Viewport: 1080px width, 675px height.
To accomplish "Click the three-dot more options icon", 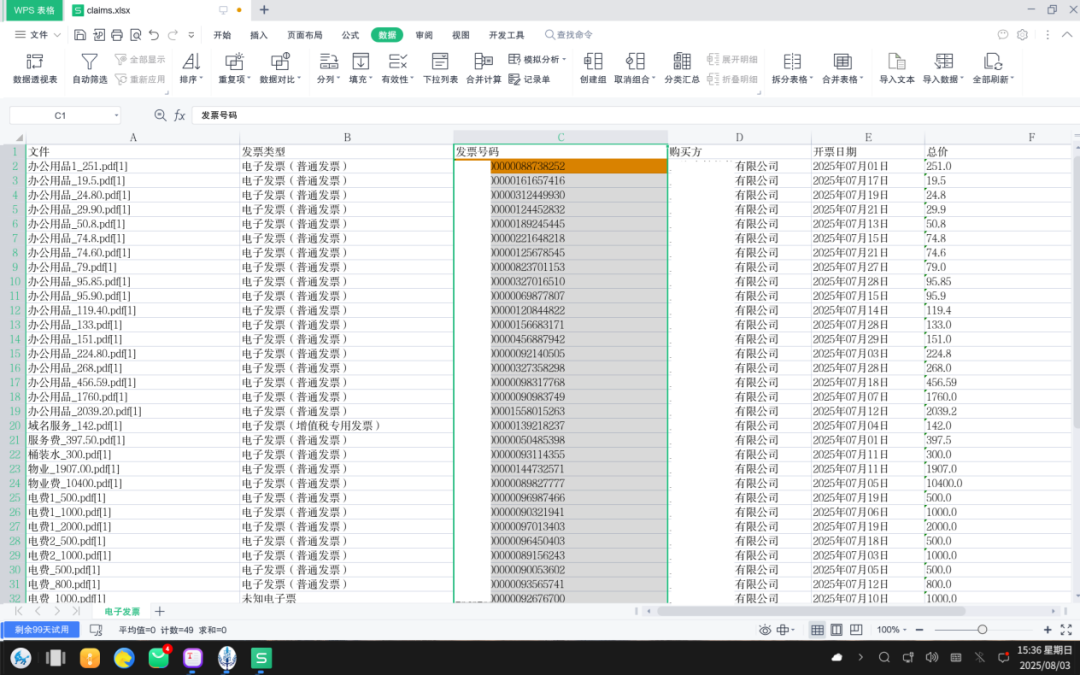I will click(1048, 34).
